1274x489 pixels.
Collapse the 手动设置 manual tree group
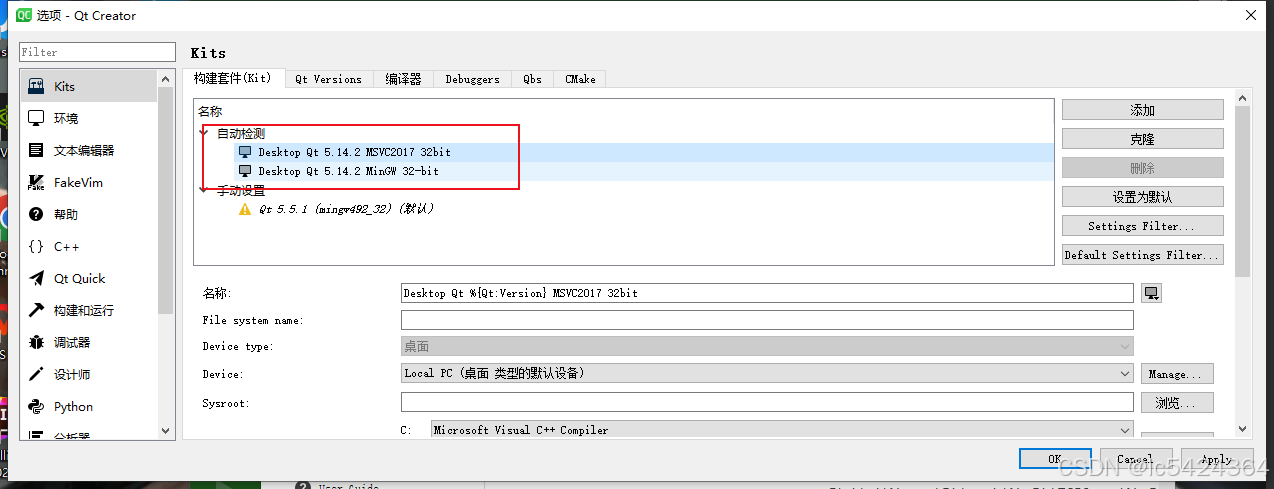click(205, 190)
